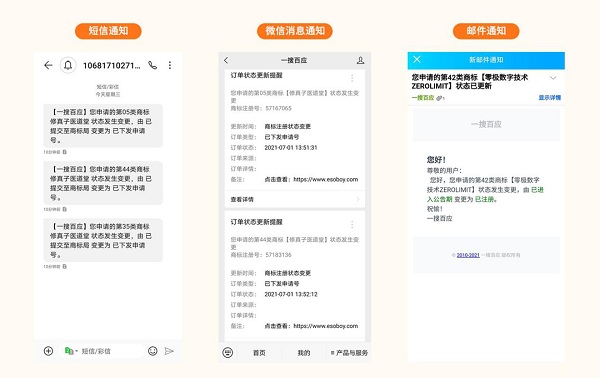Image resolution: width=600 pixels, height=378 pixels.
Task: Open the 首页 menu in WeChat
Action: point(259,353)
